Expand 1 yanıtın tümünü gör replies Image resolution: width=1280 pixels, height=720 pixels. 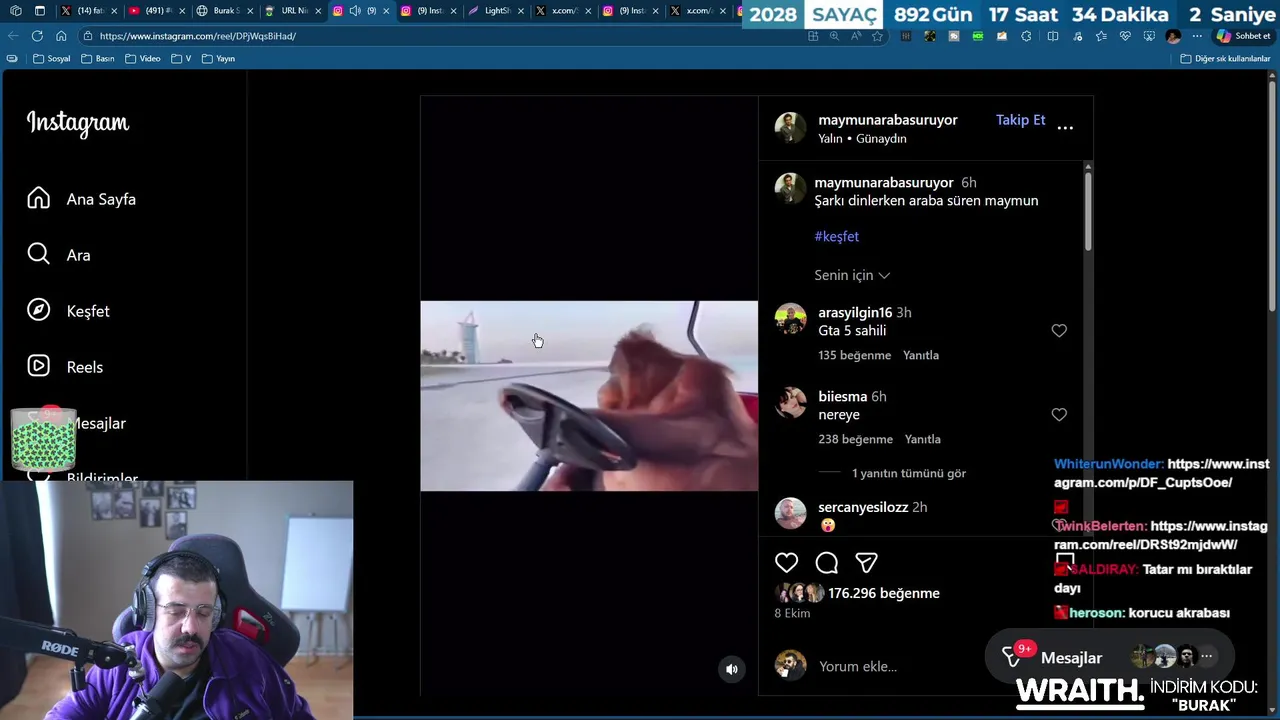909,473
